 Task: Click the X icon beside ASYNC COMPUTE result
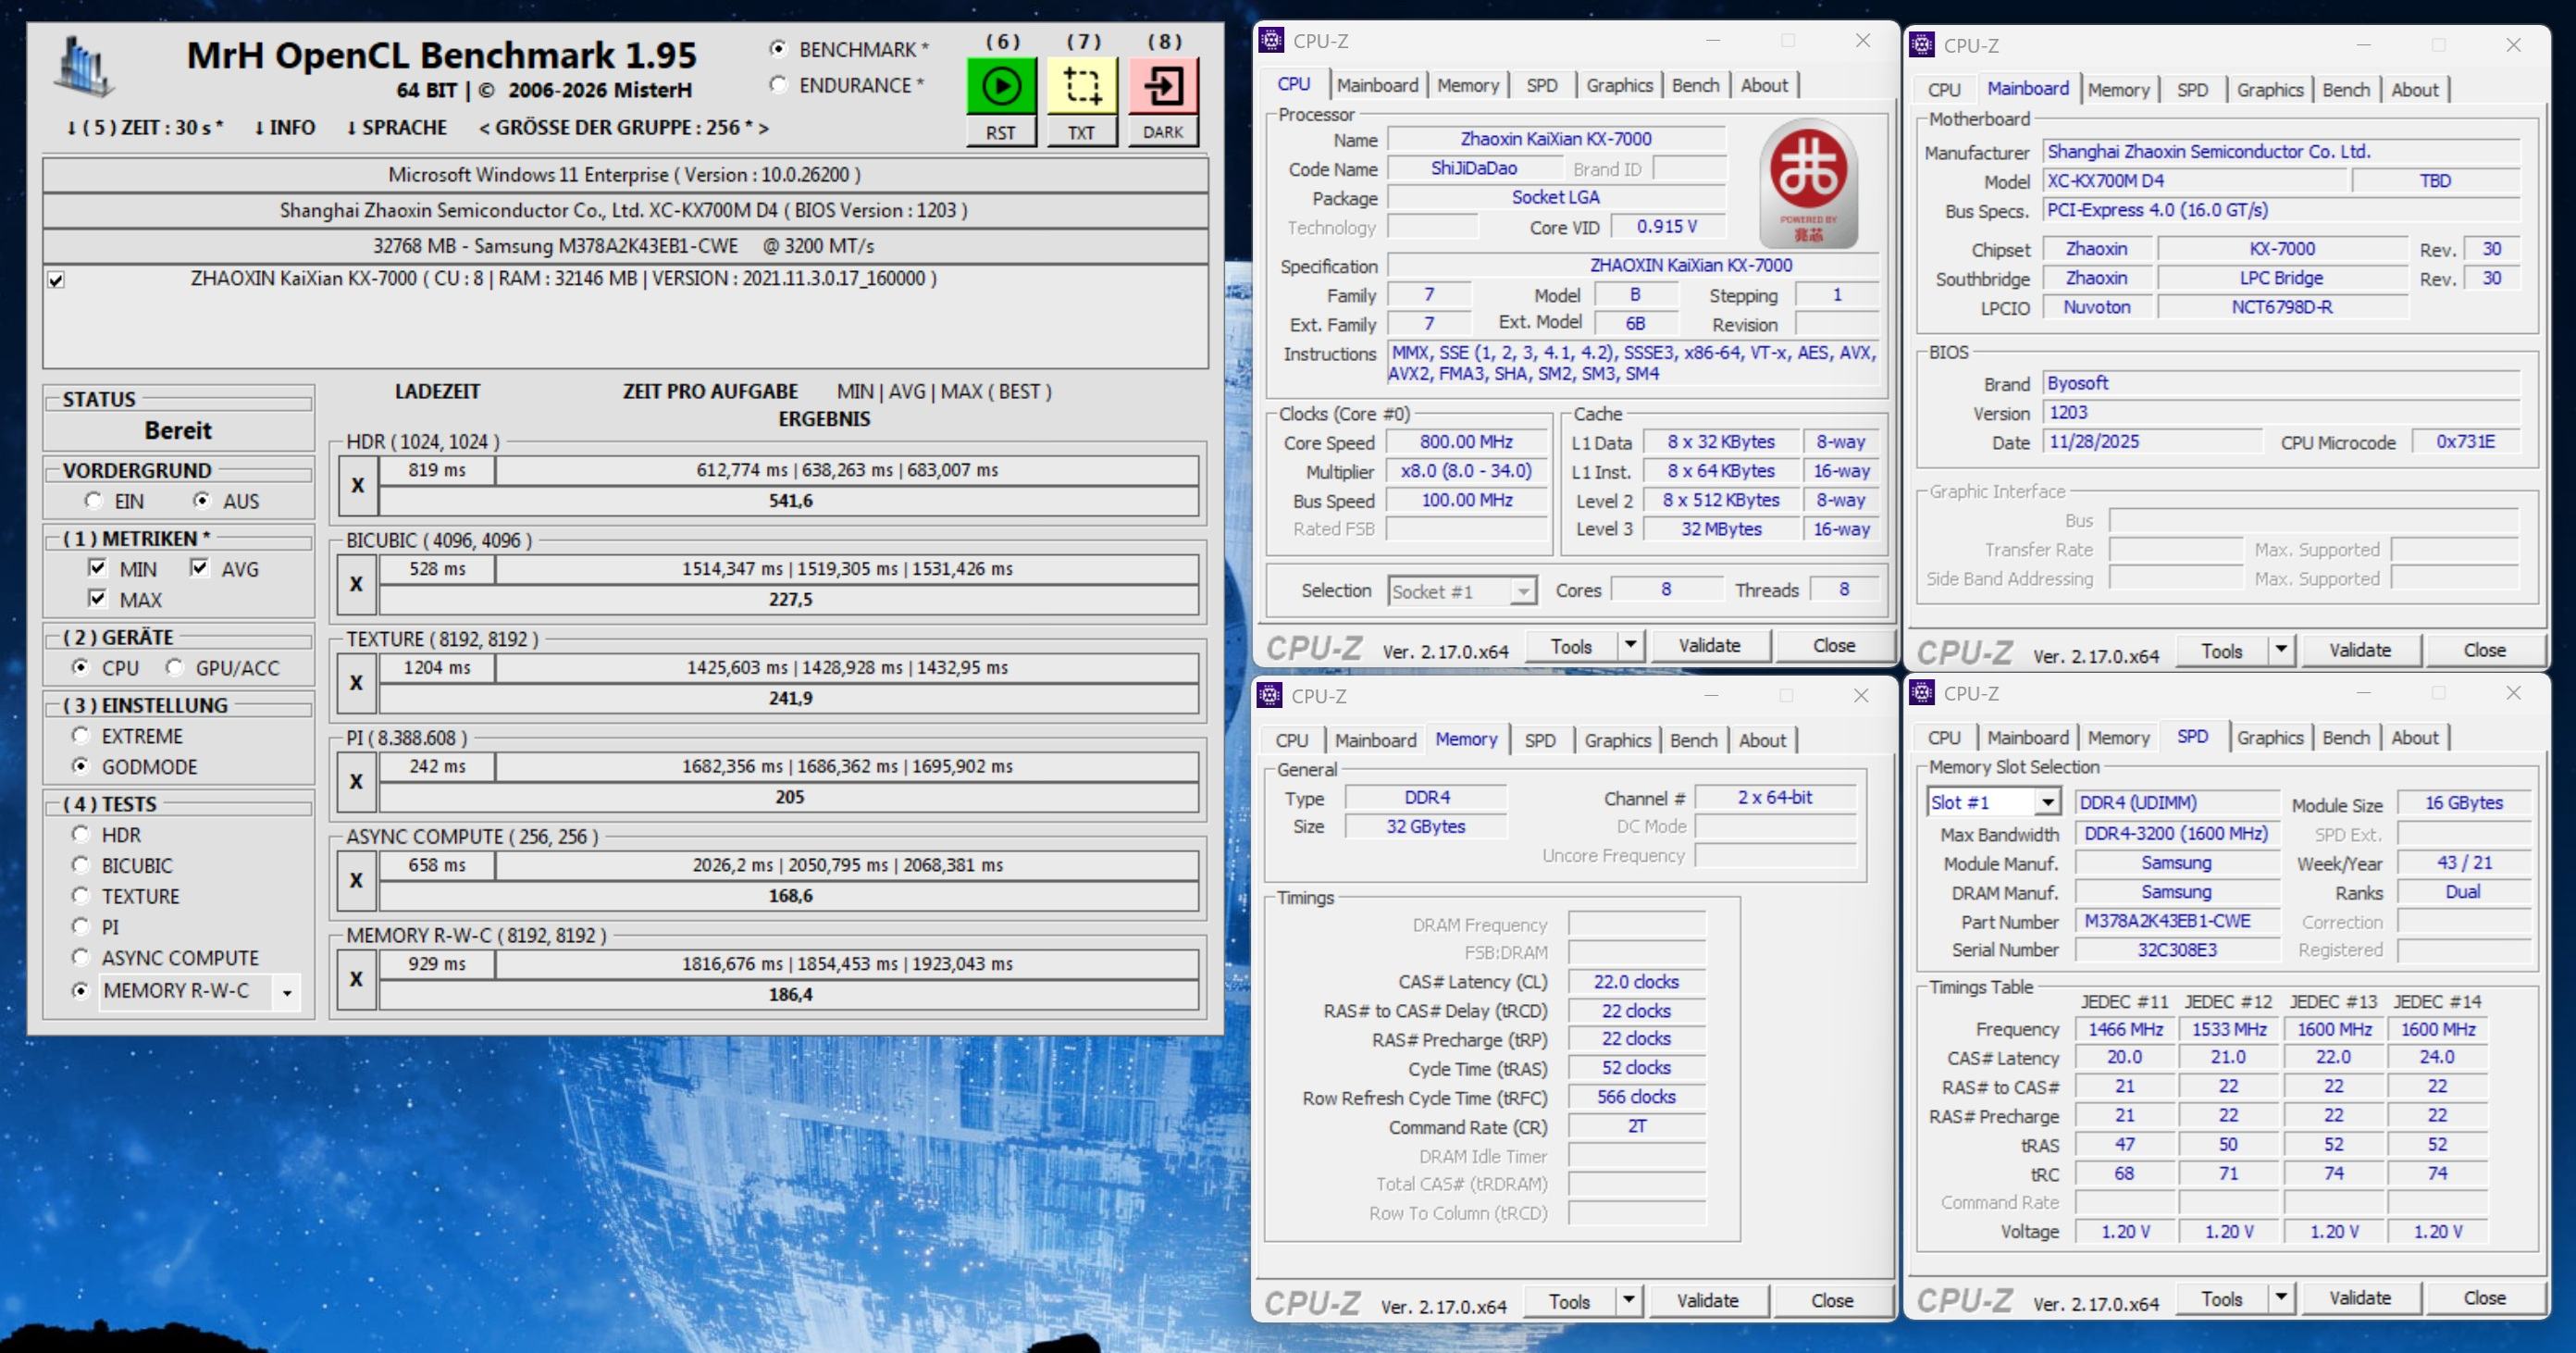click(x=358, y=881)
